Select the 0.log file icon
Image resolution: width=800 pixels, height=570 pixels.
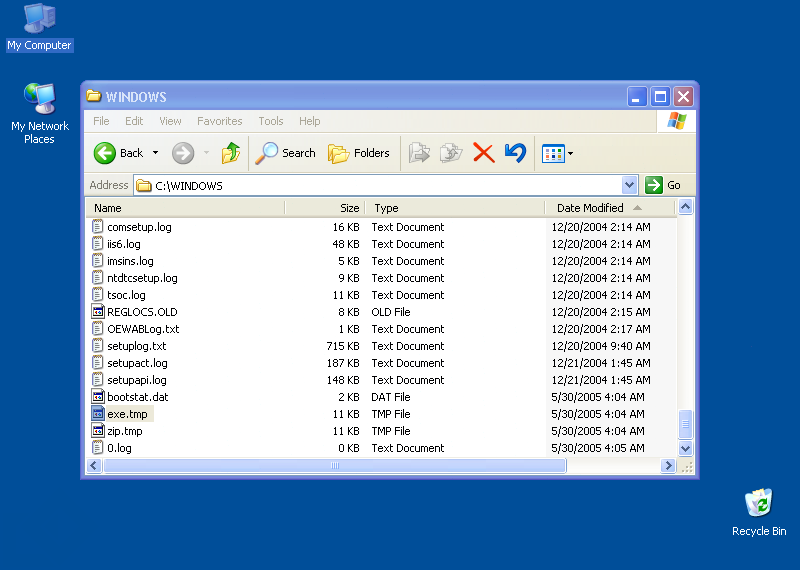point(97,448)
